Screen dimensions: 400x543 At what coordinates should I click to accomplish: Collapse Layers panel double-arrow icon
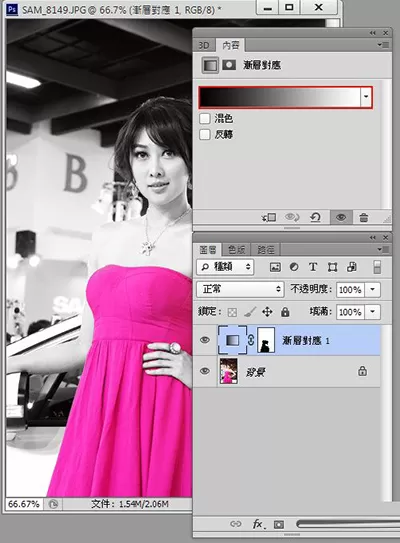tap(373, 238)
